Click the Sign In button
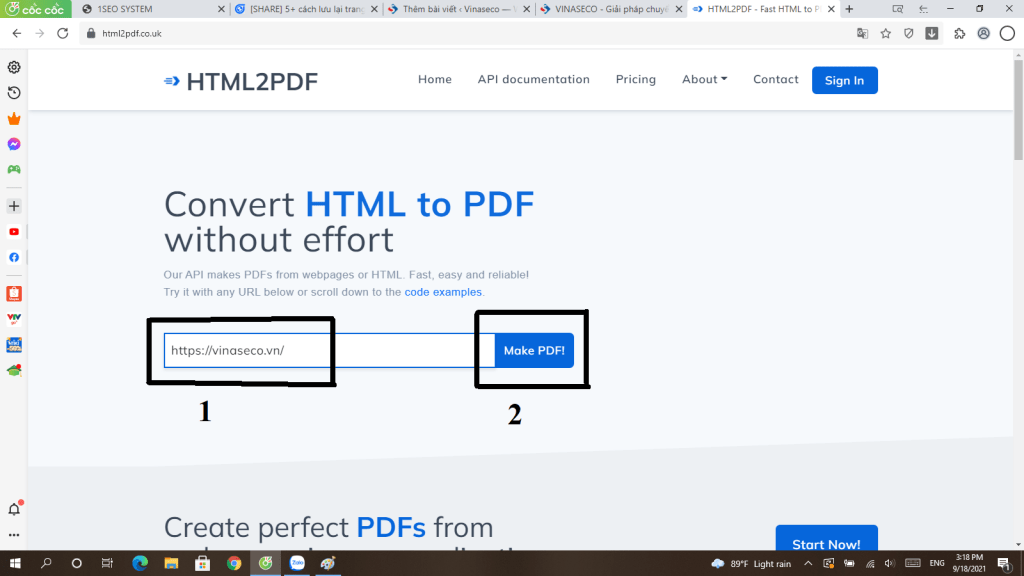The width and height of the screenshot is (1024, 576). click(x=844, y=80)
